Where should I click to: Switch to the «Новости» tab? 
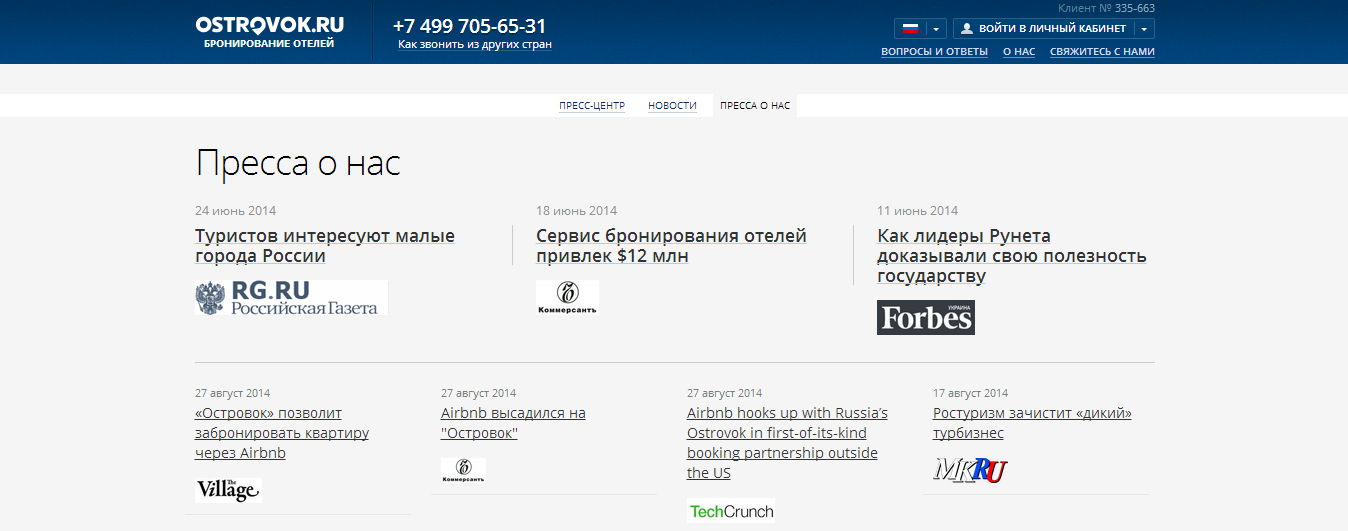[x=672, y=105]
